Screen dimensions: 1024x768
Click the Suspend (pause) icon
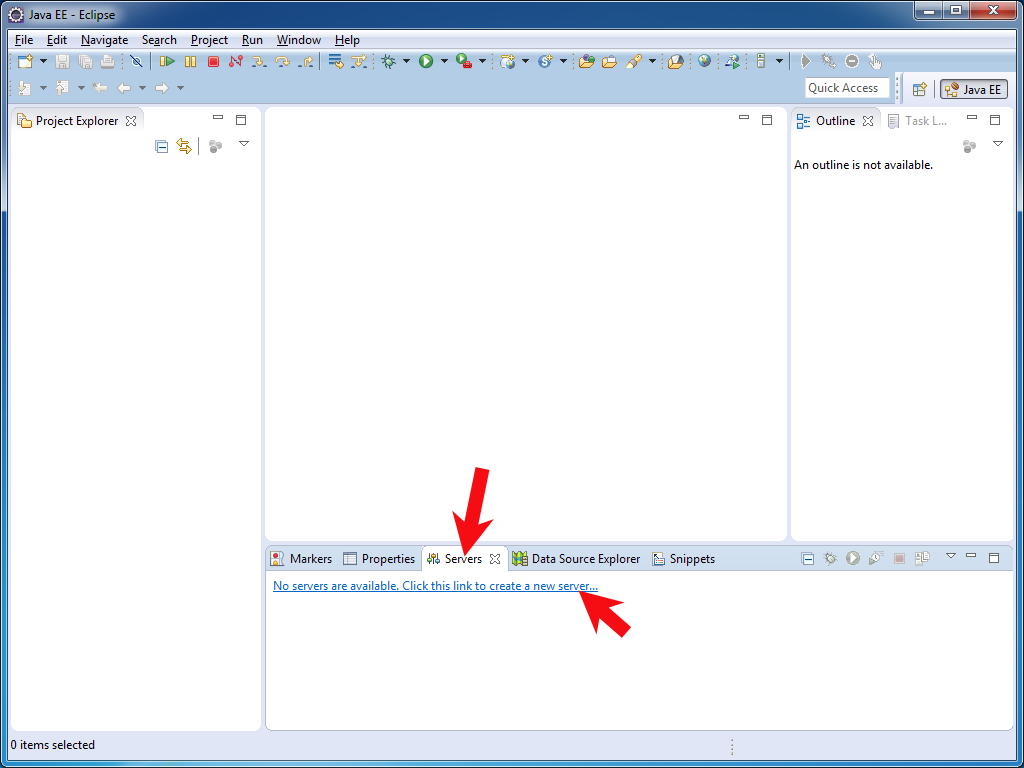(190, 61)
